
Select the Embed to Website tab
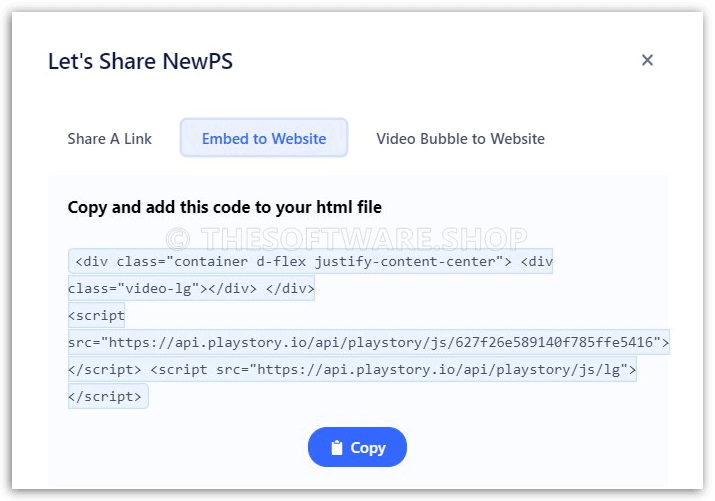[x=264, y=138]
